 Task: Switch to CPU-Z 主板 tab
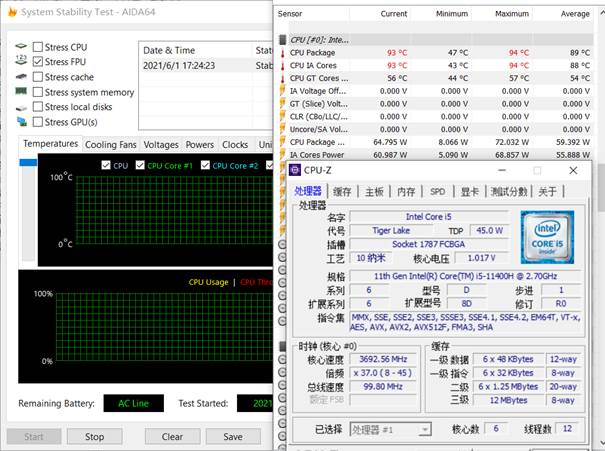[374, 191]
